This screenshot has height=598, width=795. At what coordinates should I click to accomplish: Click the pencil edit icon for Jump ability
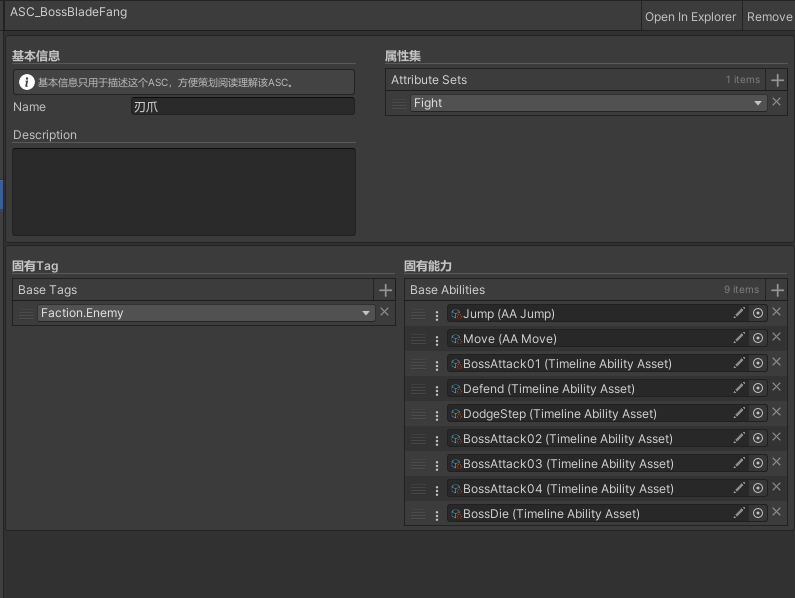(739, 313)
